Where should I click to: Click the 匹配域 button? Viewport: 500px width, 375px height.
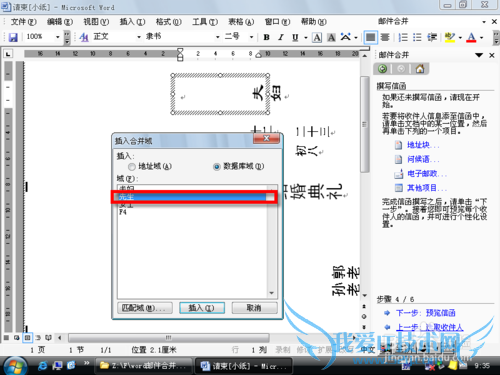[x=145, y=308]
